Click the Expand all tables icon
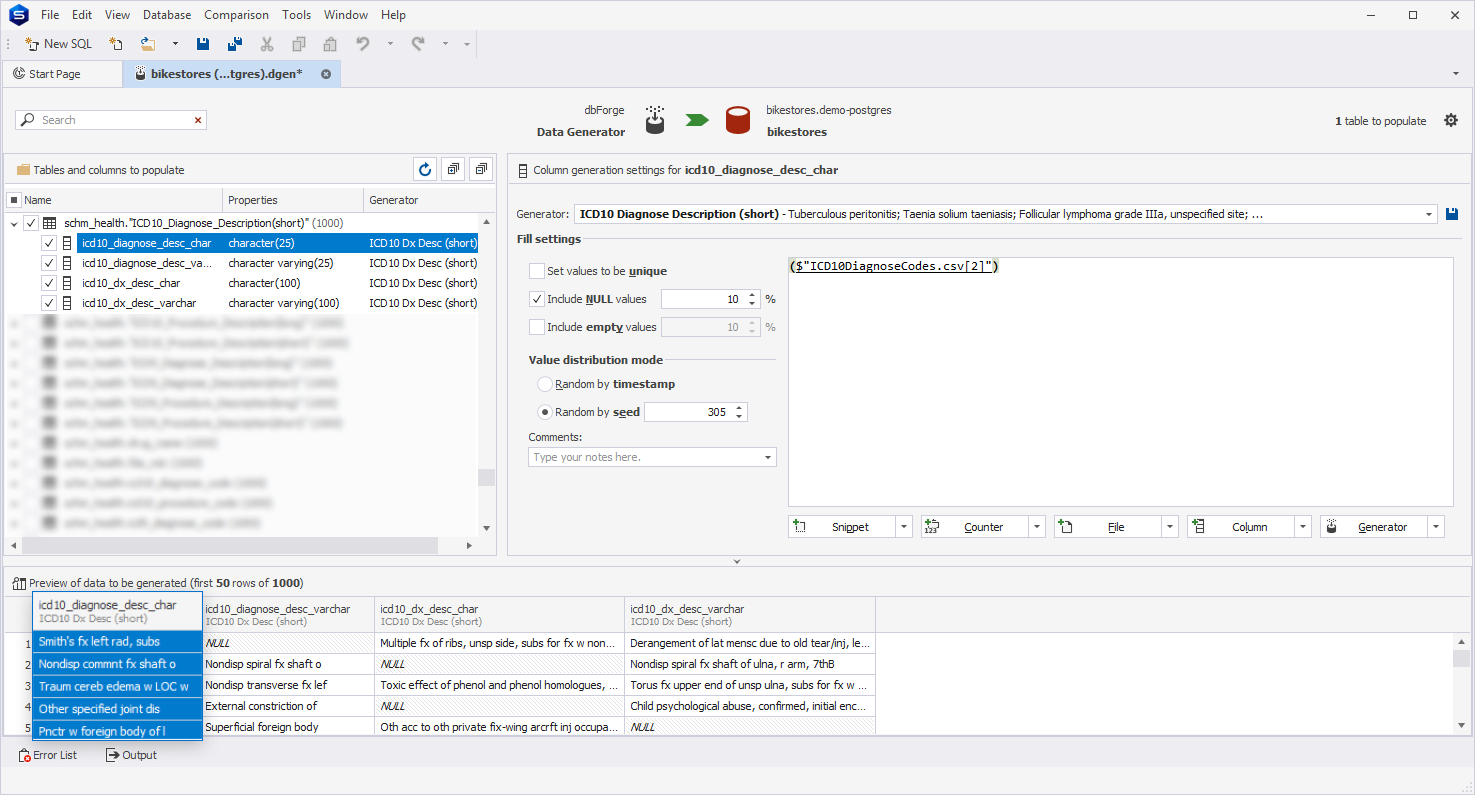 pyautogui.click(x=454, y=170)
